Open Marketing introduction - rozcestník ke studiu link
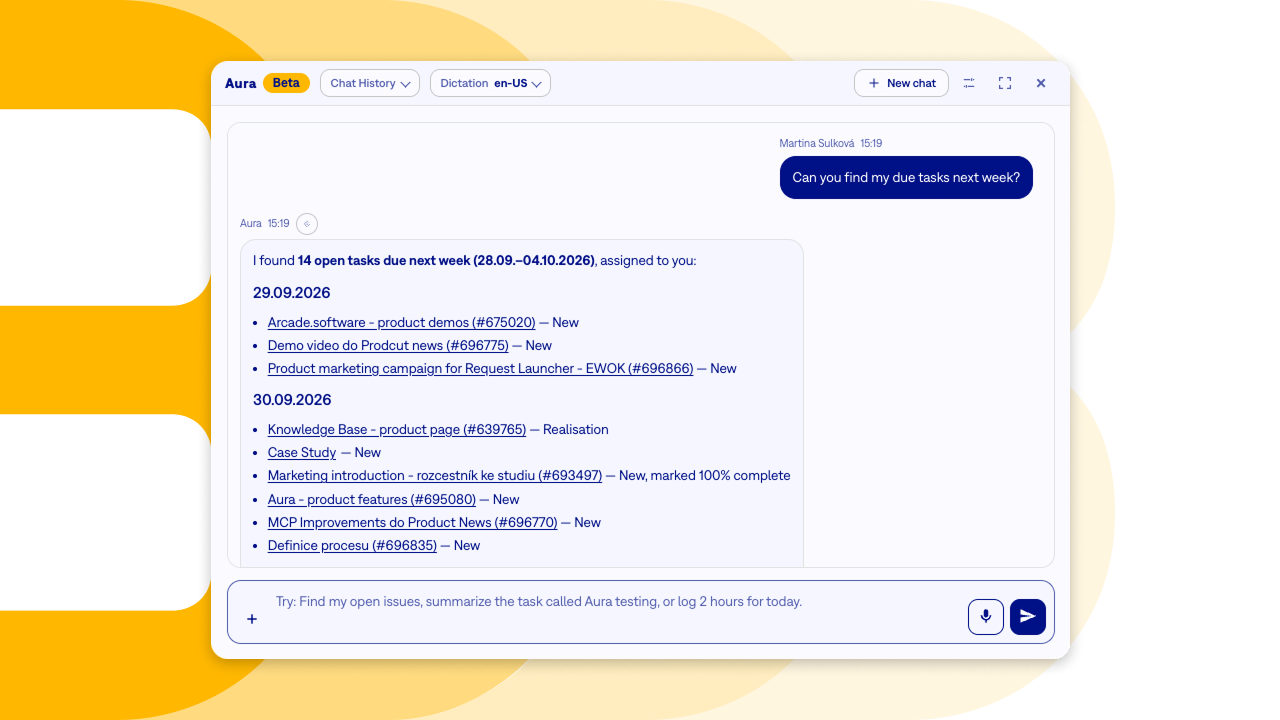Viewport: 1280px width, 720px height. click(435, 476)
